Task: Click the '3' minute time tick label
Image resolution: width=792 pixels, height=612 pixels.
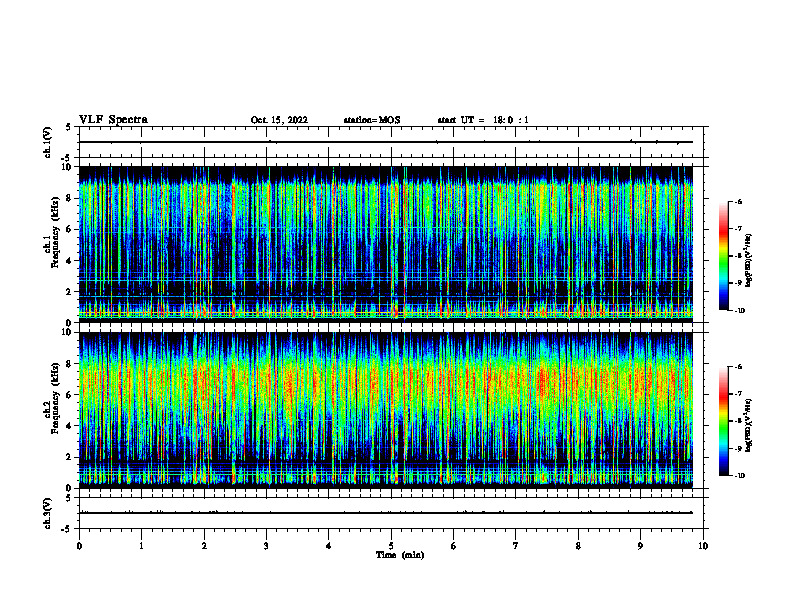Action: [x=266, y=546]
